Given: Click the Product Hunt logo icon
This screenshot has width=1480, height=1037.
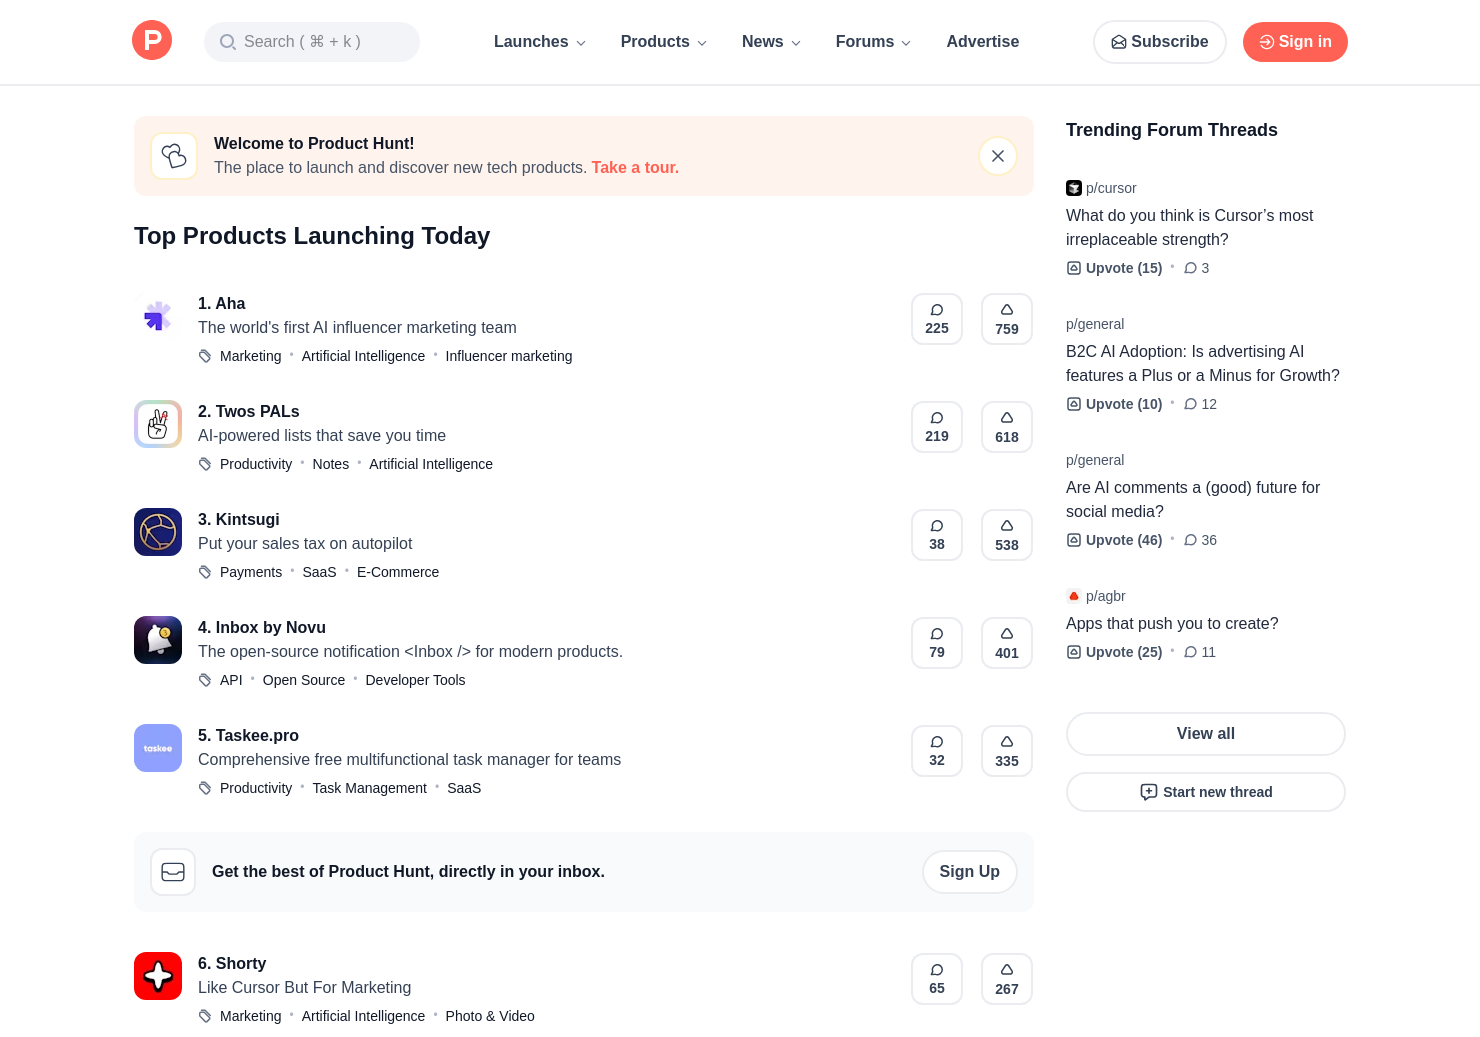Looking at the screenshot, I should pos(152,41).
